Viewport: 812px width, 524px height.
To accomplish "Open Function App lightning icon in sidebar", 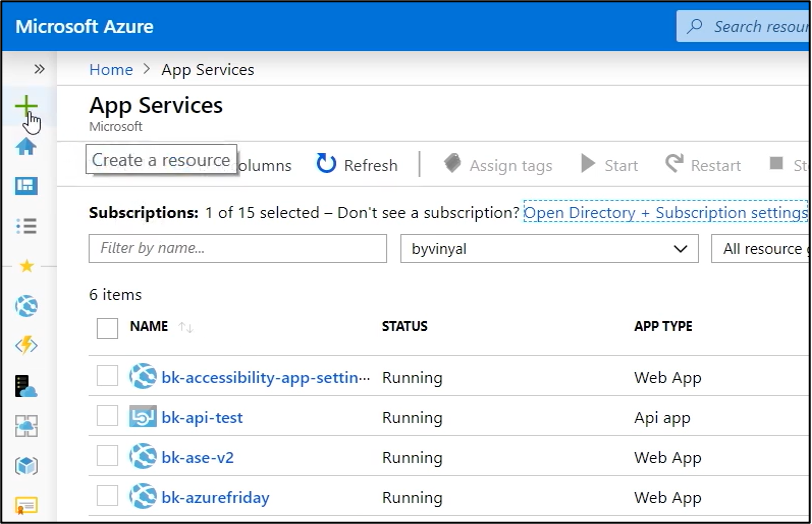I will click(26, 346).
